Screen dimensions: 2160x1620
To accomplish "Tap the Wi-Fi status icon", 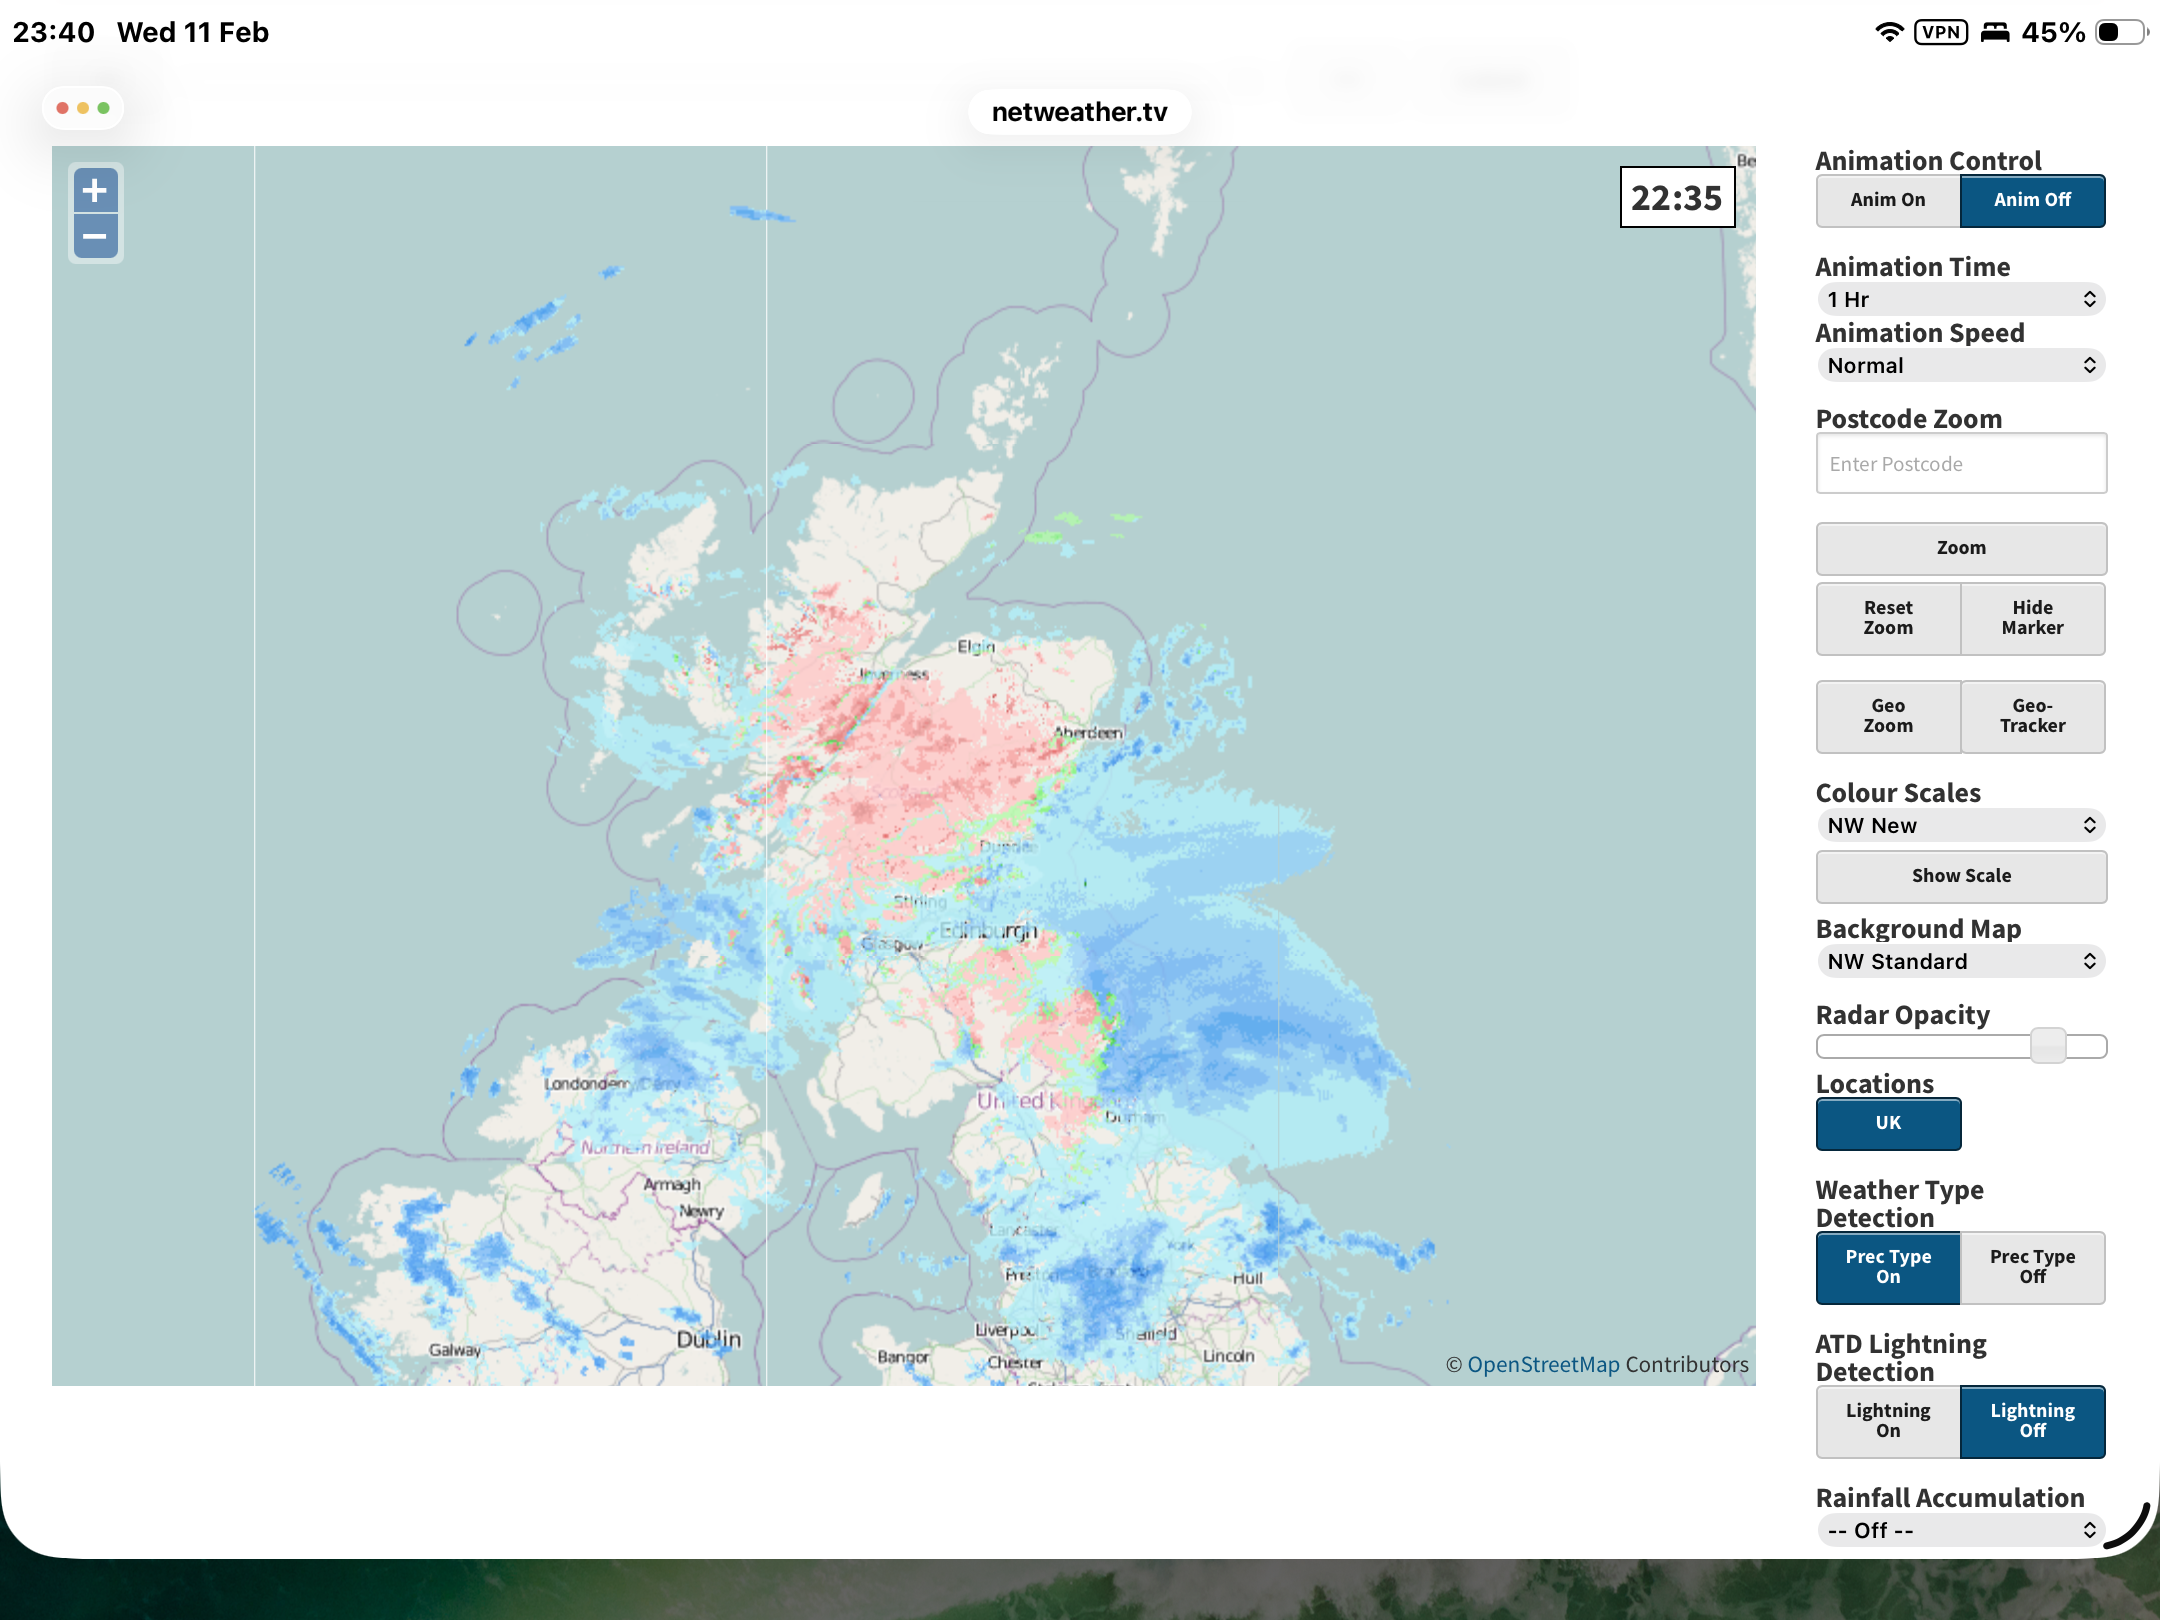I will [x=1888, y=32].
